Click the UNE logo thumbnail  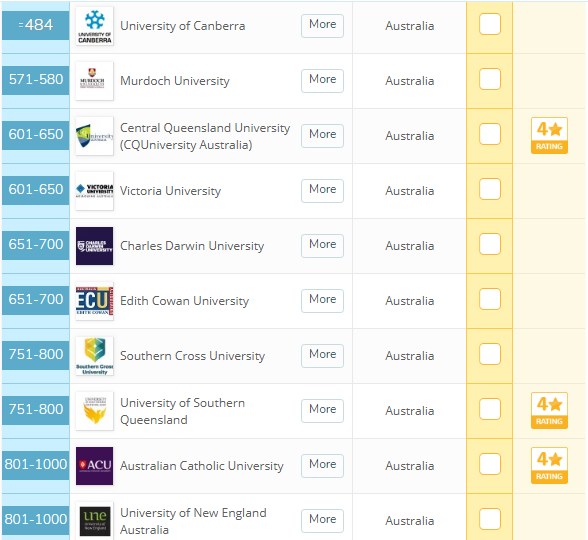coord(94,520)
